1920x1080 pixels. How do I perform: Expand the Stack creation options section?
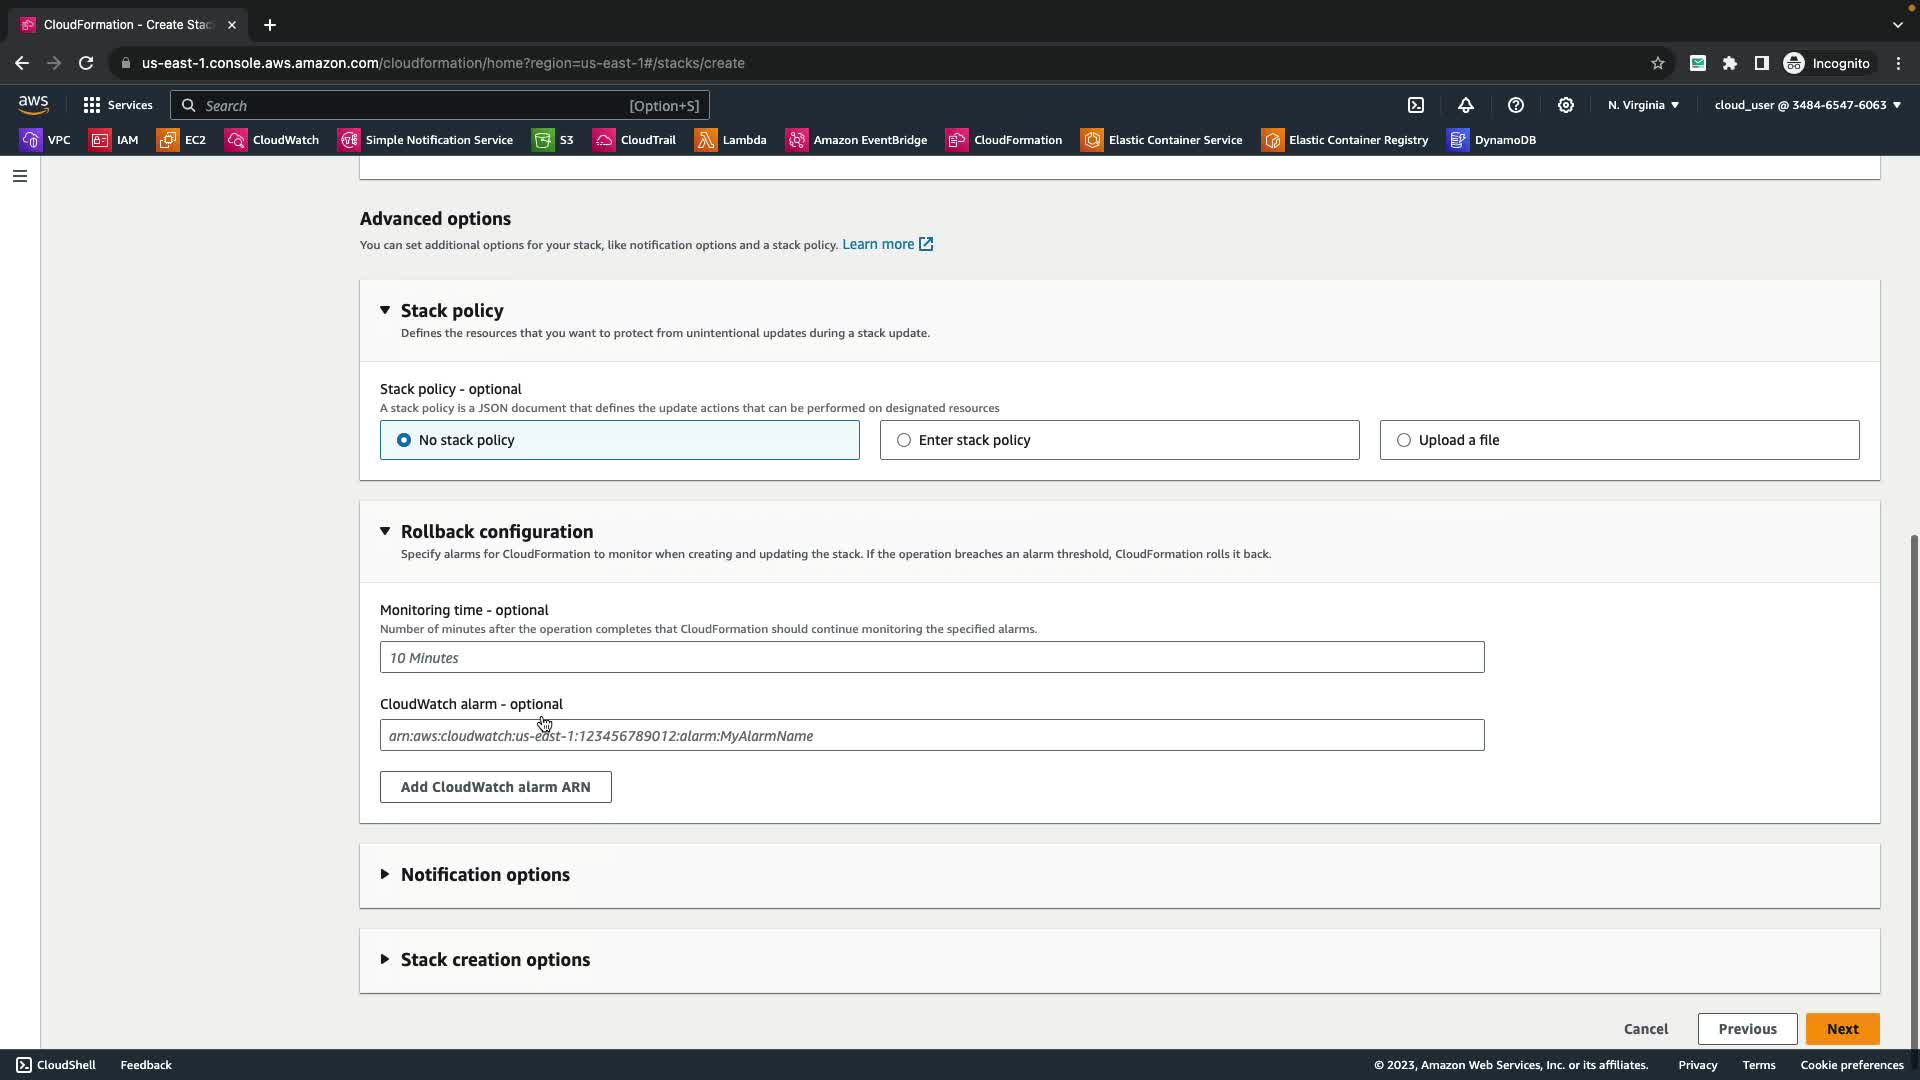(495, 960)
